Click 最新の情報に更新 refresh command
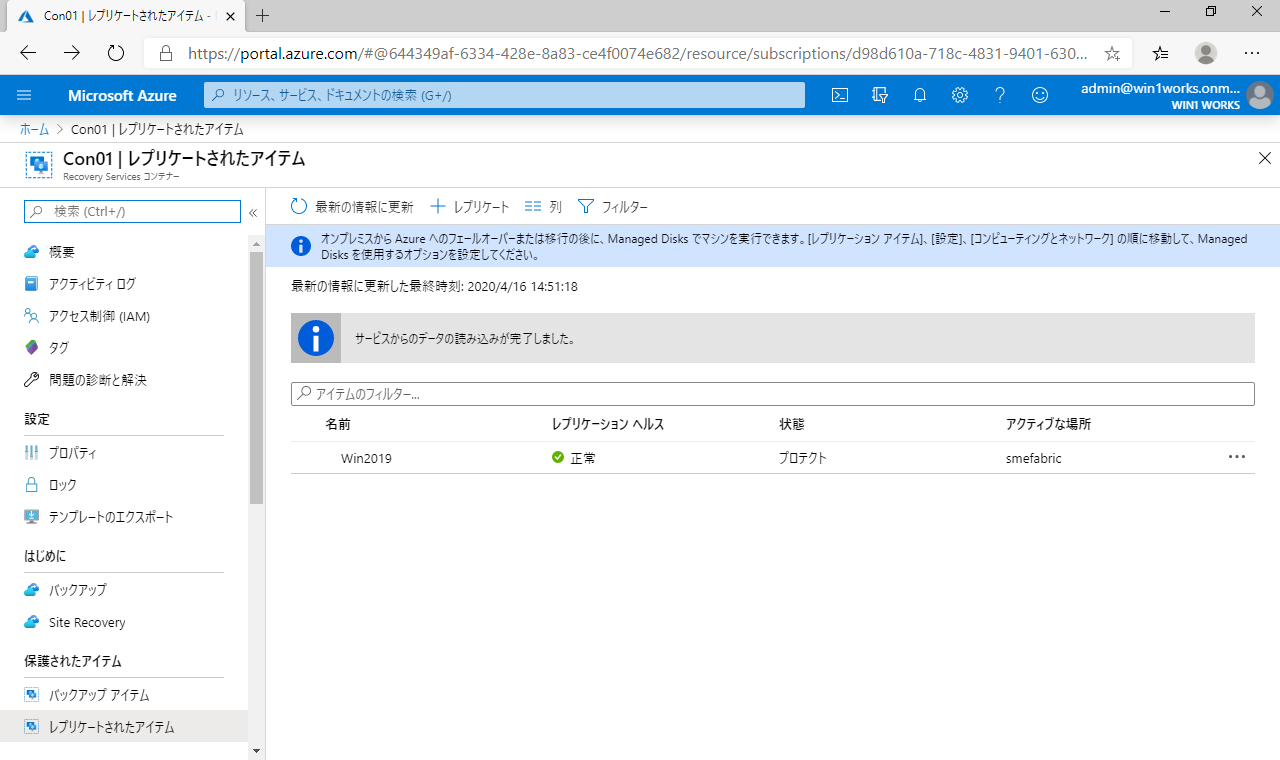The height and width of the screenshot is (760, 1280). (352, 206)
